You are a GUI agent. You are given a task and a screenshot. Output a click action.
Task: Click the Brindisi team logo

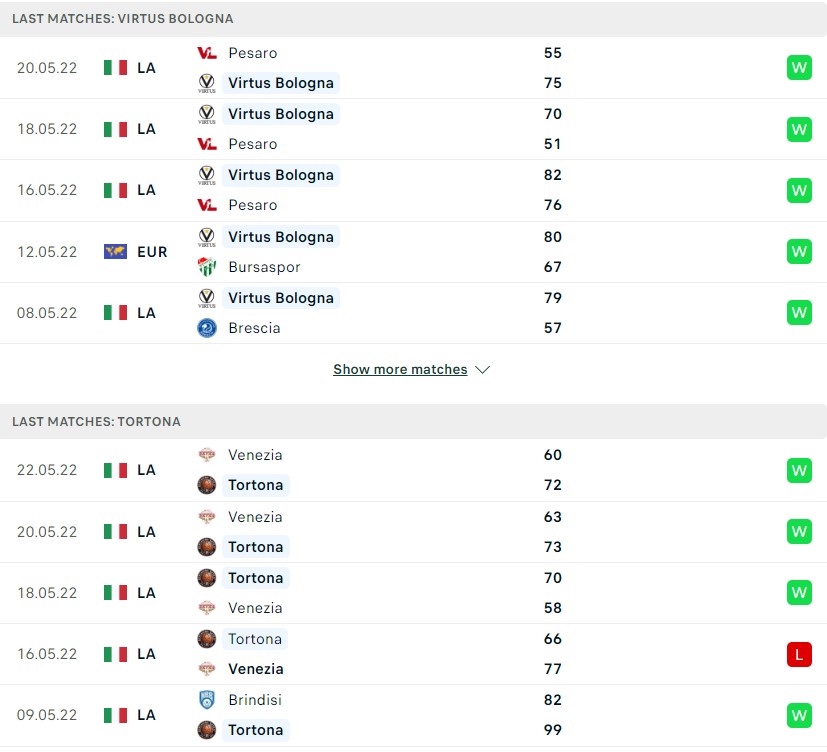pos(207,700)
